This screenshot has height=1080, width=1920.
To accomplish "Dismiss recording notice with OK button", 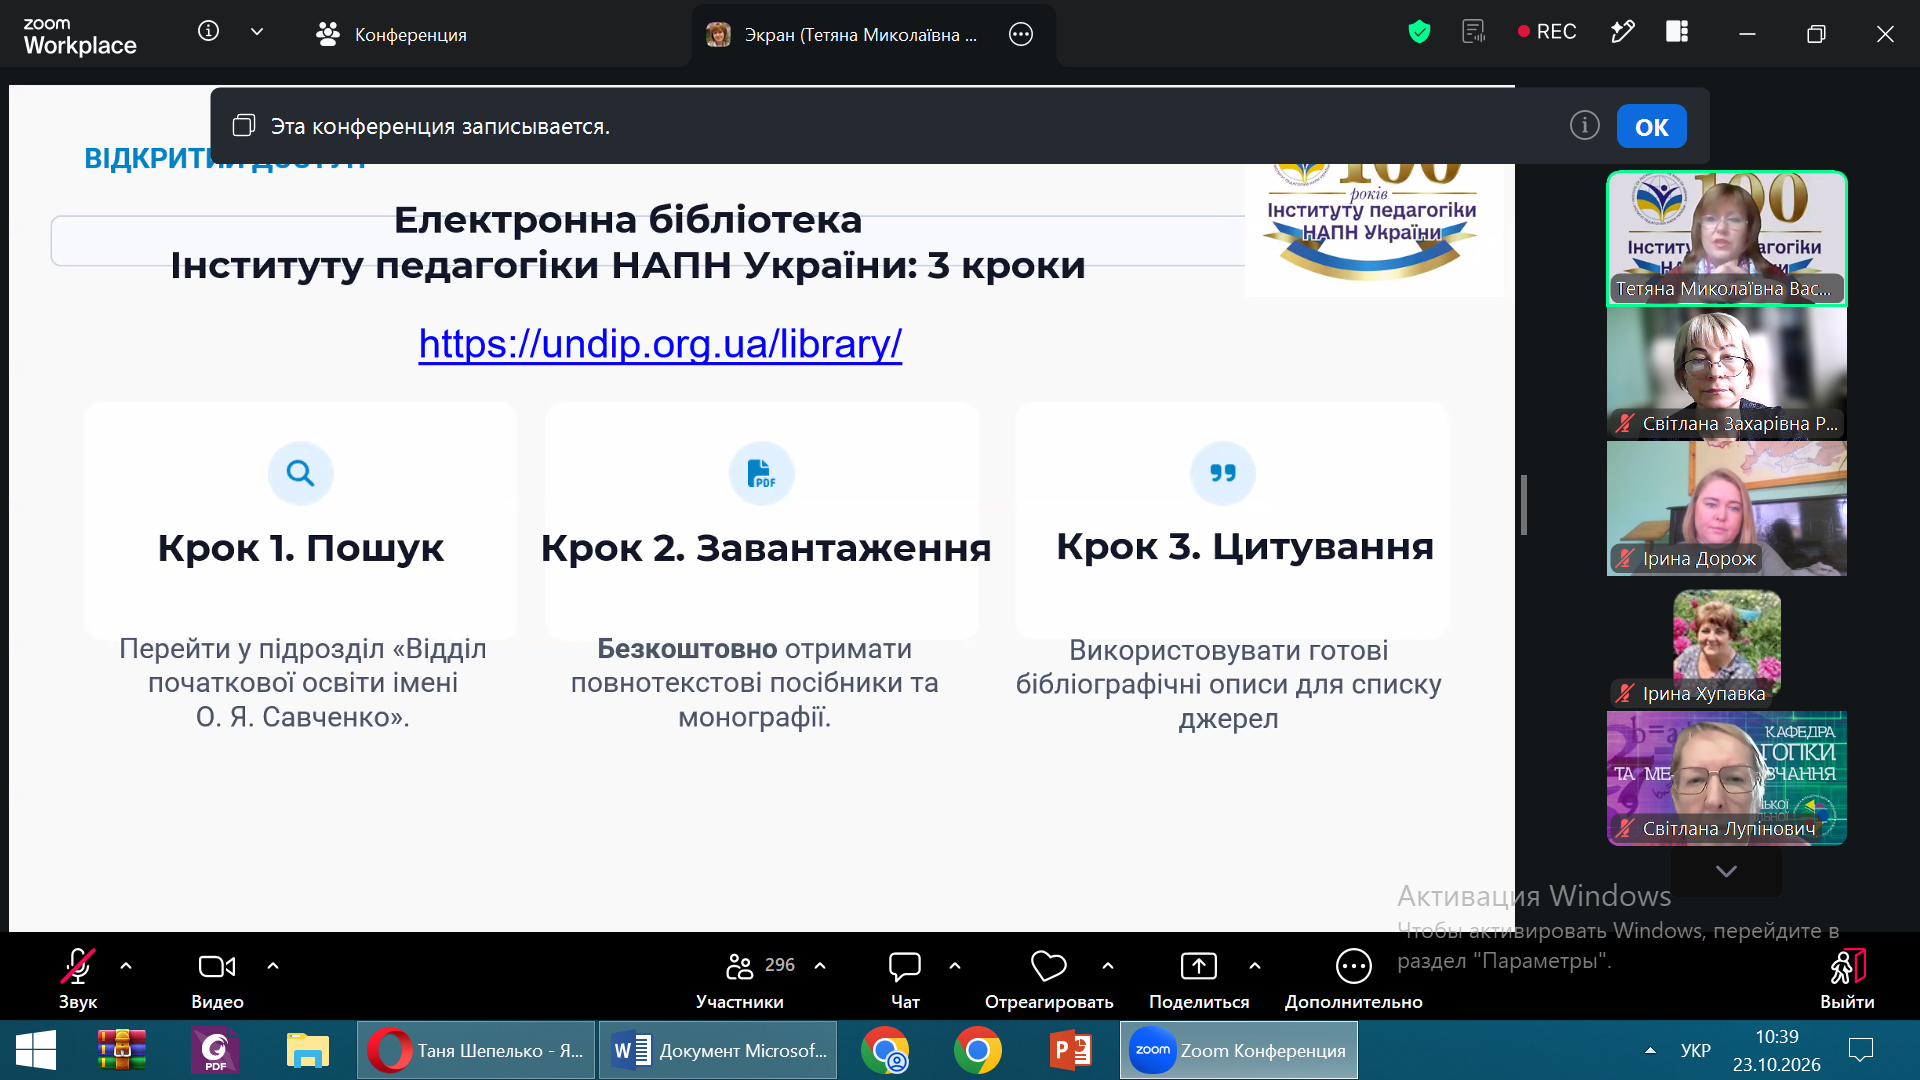I will (1651, 127).
